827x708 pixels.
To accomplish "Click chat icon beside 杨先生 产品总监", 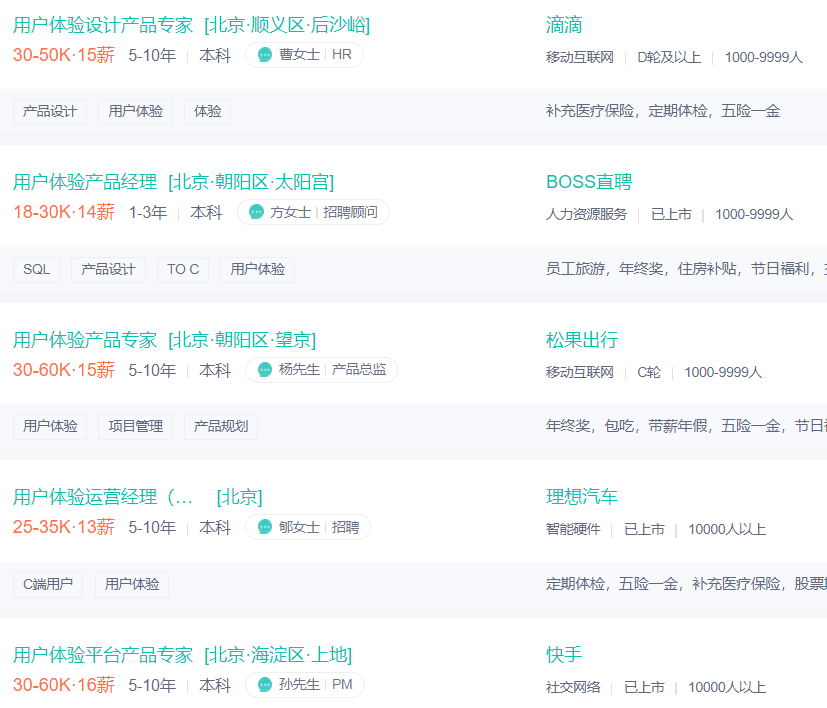I will point(265,370).
